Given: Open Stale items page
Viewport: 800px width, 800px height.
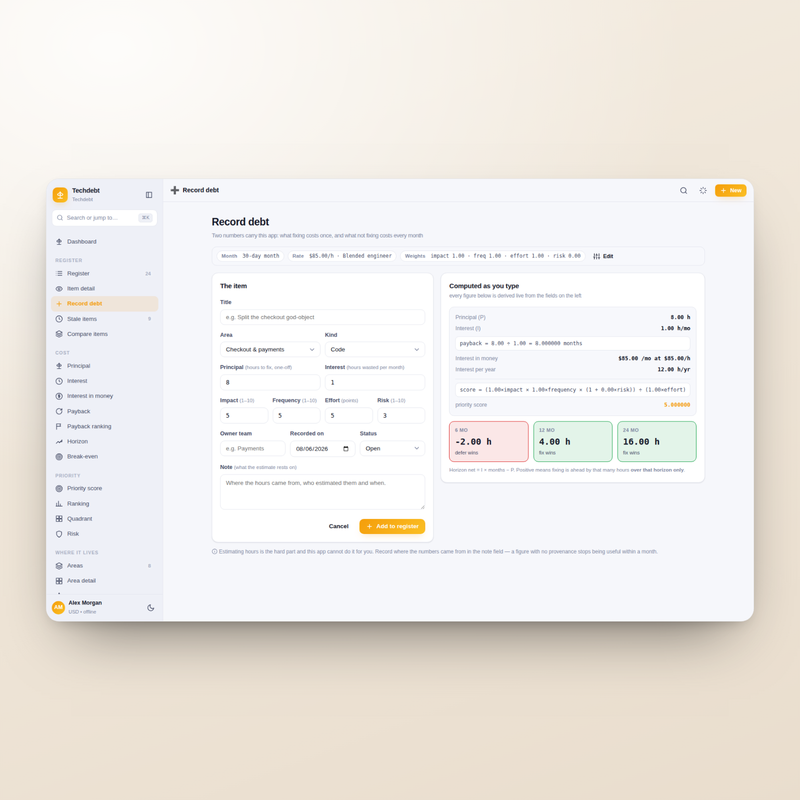Looking at the screenshot, I should click(x=105, y=319).
